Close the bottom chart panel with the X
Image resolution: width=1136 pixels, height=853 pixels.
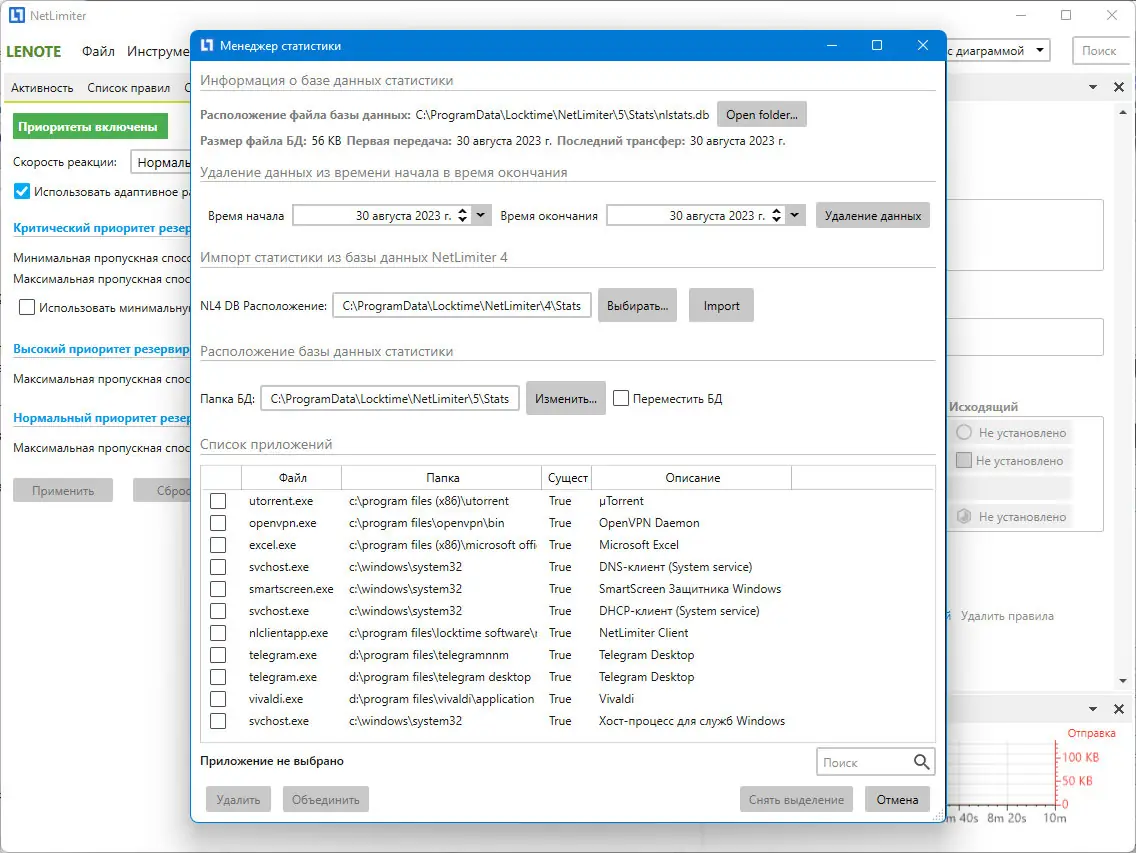[x=1119, y=709]
